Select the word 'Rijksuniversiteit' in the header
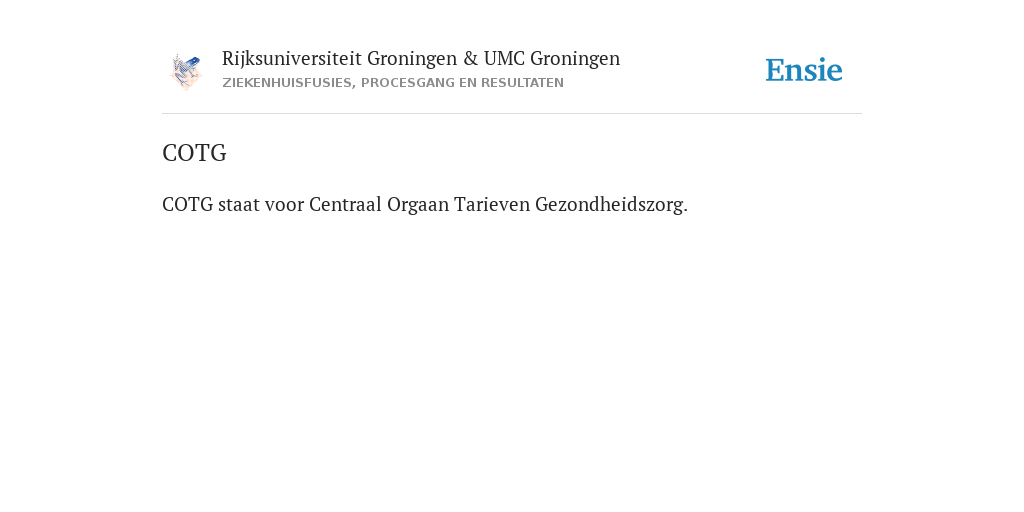This screenshot has width=1024, height=512. [292, 59]
